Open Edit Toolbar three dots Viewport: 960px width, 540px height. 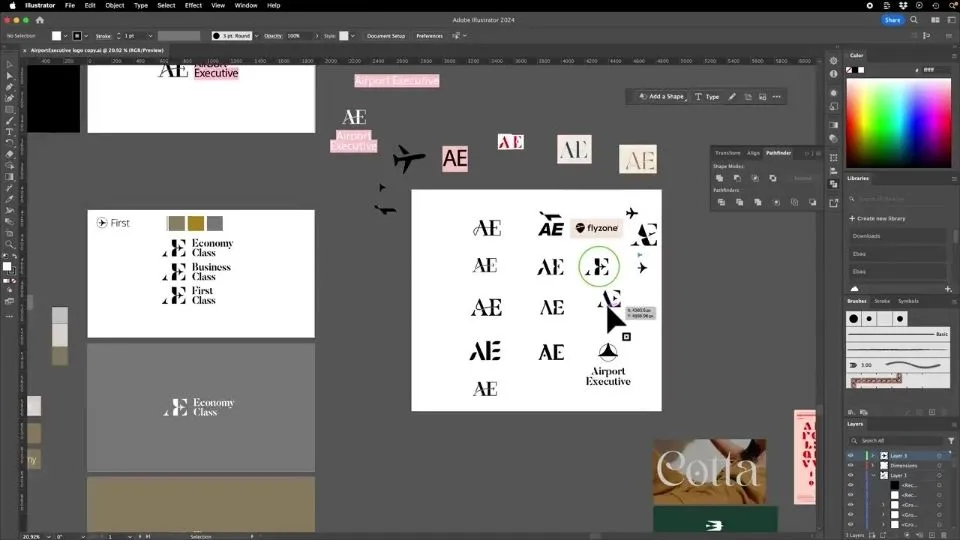coord(9,317)
